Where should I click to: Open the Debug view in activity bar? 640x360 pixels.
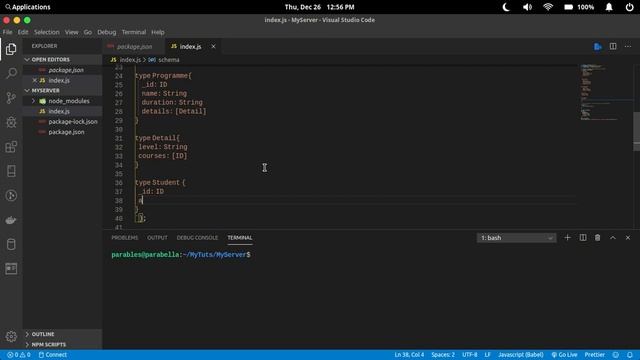[11, 122]
